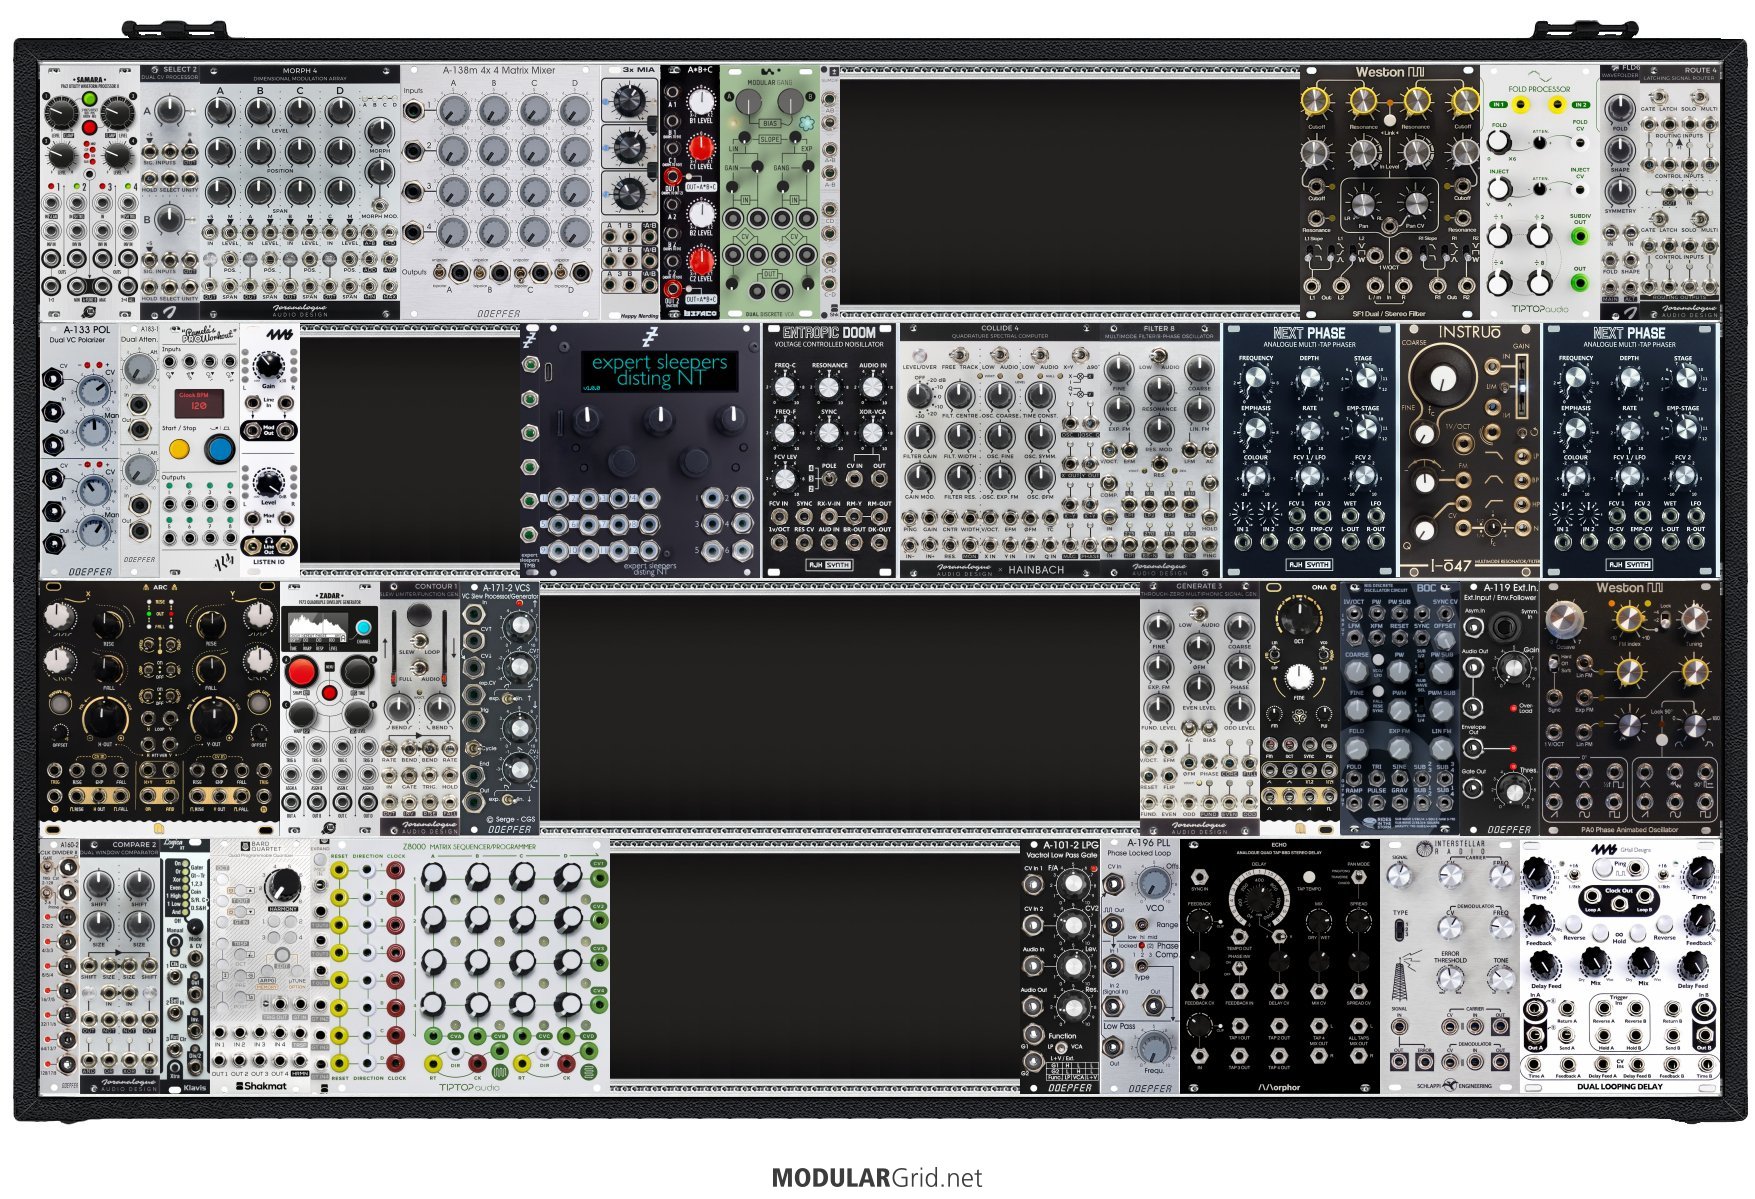Click the yellow Start/Stop button on Pamela's PRO Workout
The width and height of the screenshot is (1755, 1199).
pyautogui.click(x=180, y=449)
